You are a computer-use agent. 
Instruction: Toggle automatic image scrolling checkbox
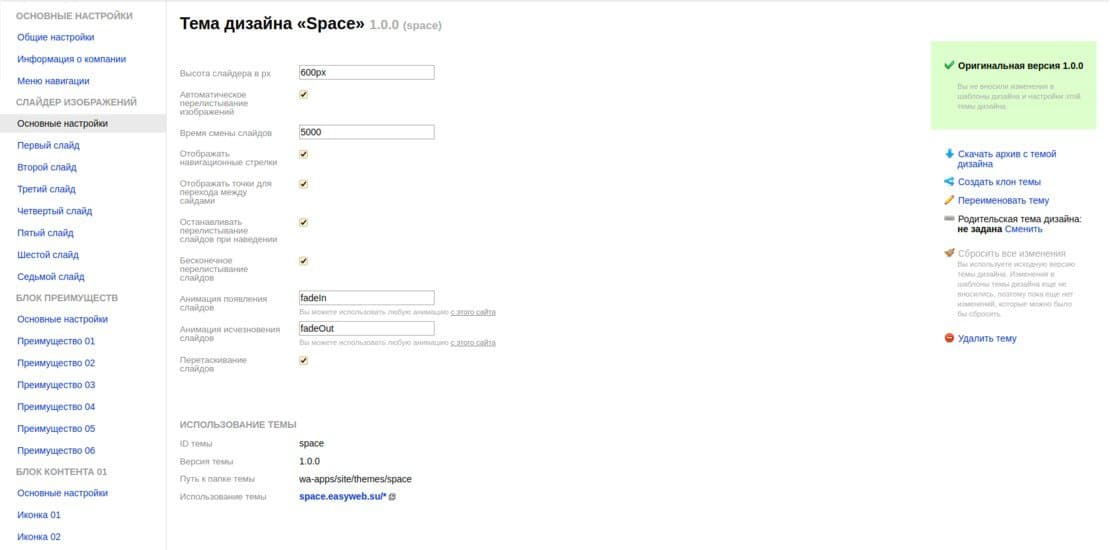pos(304,94)
